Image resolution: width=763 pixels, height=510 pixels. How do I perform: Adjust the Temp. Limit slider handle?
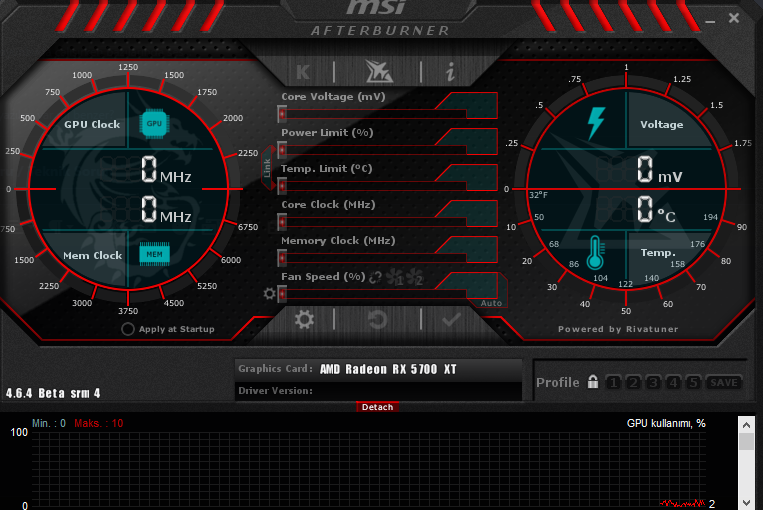pyautogui.click(x=282, y=186)
